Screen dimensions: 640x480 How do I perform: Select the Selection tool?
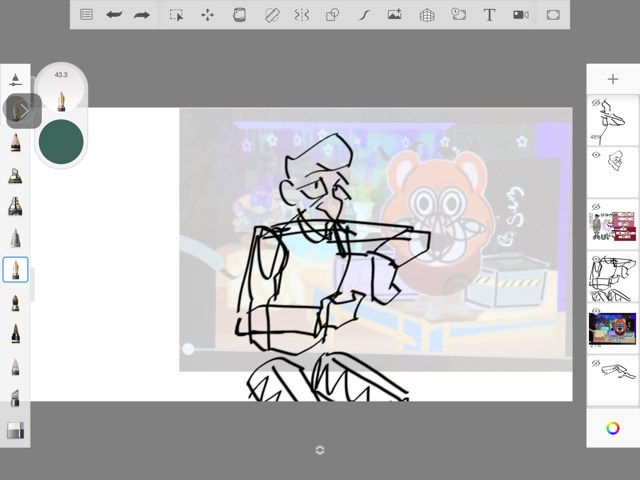(176, 15)
